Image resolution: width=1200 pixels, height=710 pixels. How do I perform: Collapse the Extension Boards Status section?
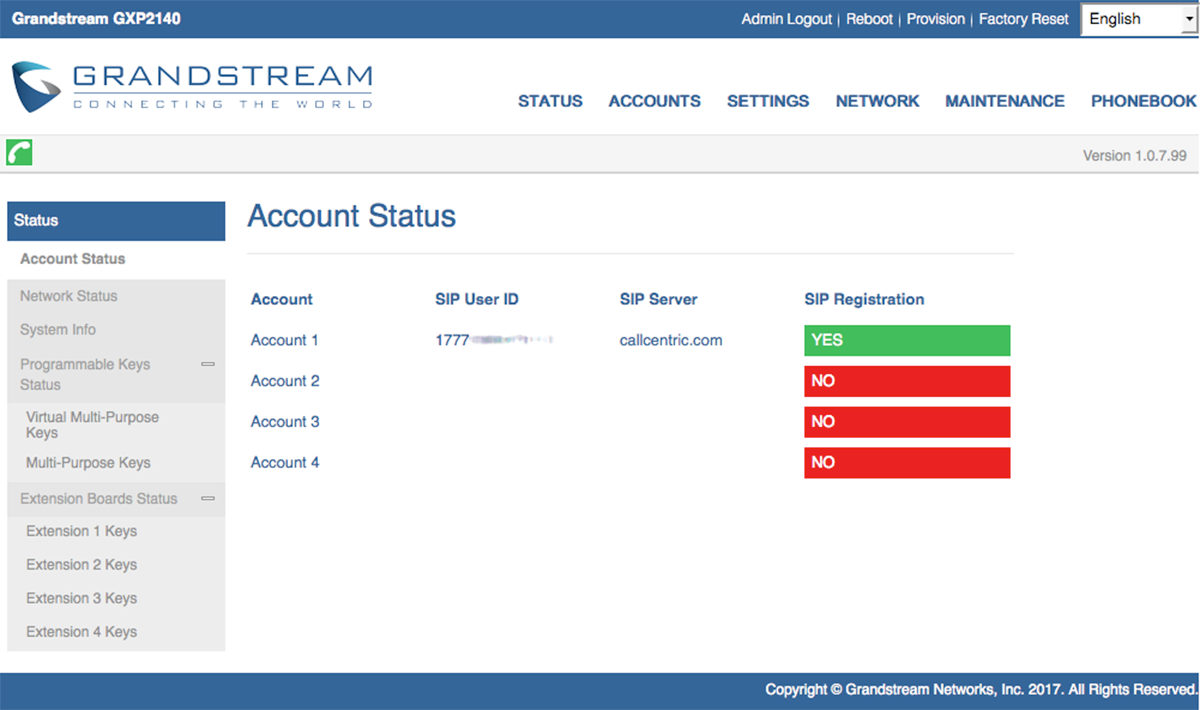(208, 498)
